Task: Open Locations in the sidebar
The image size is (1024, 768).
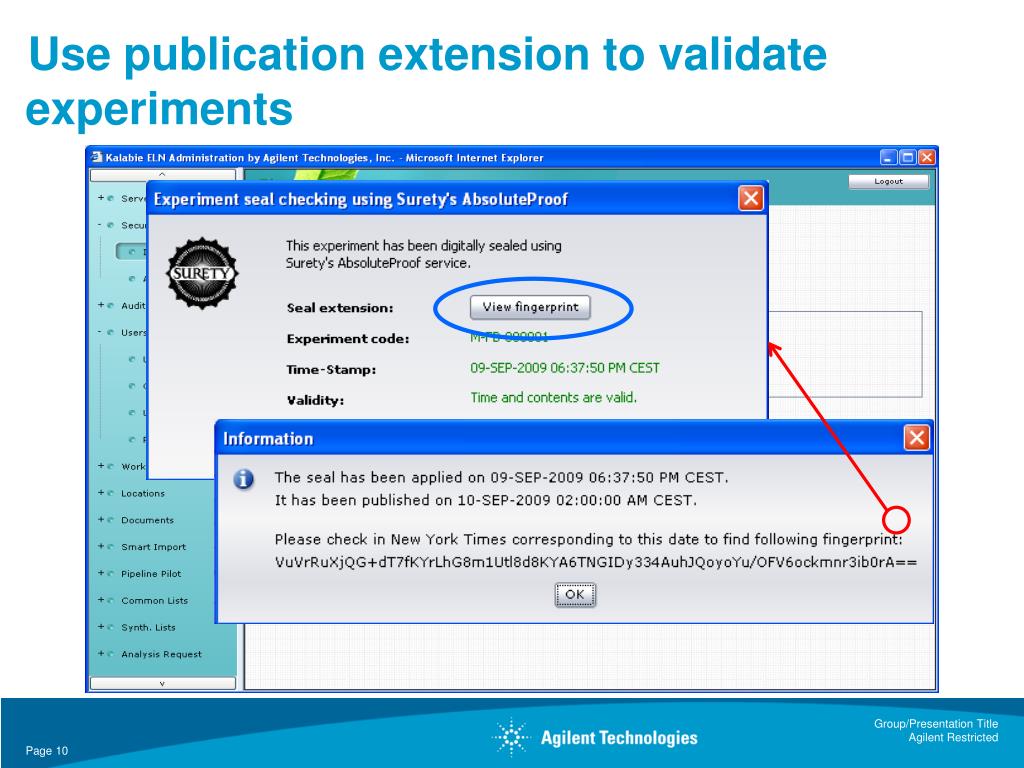Action: coord(143,494)
